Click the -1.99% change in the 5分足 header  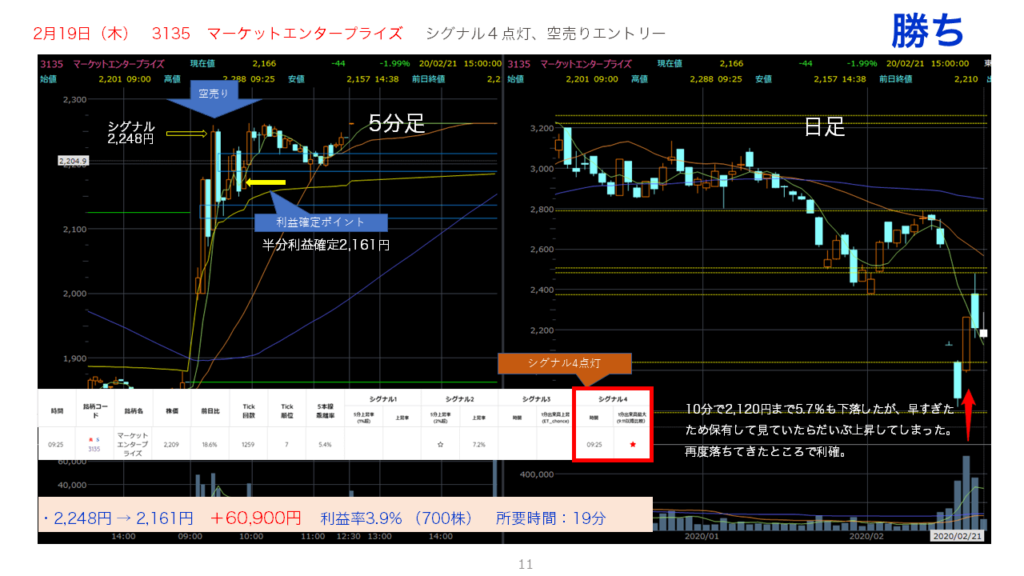[x=394, y=63]
